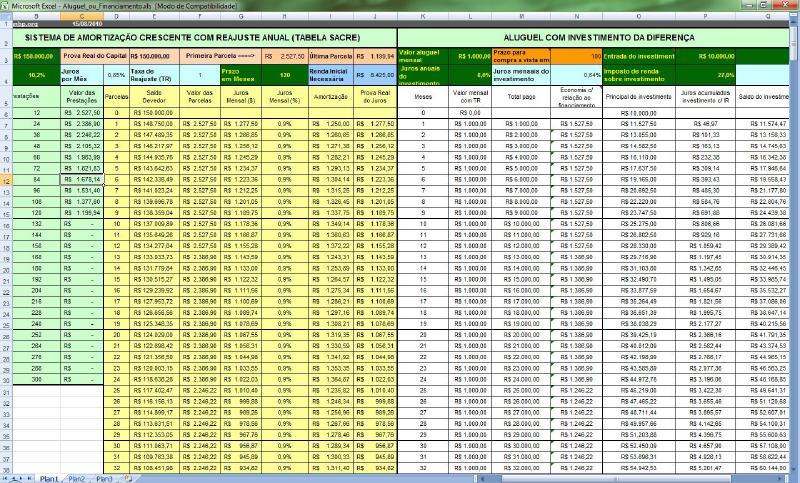
Task: Click the 'Meses' column heading
Action: point(423,96)
